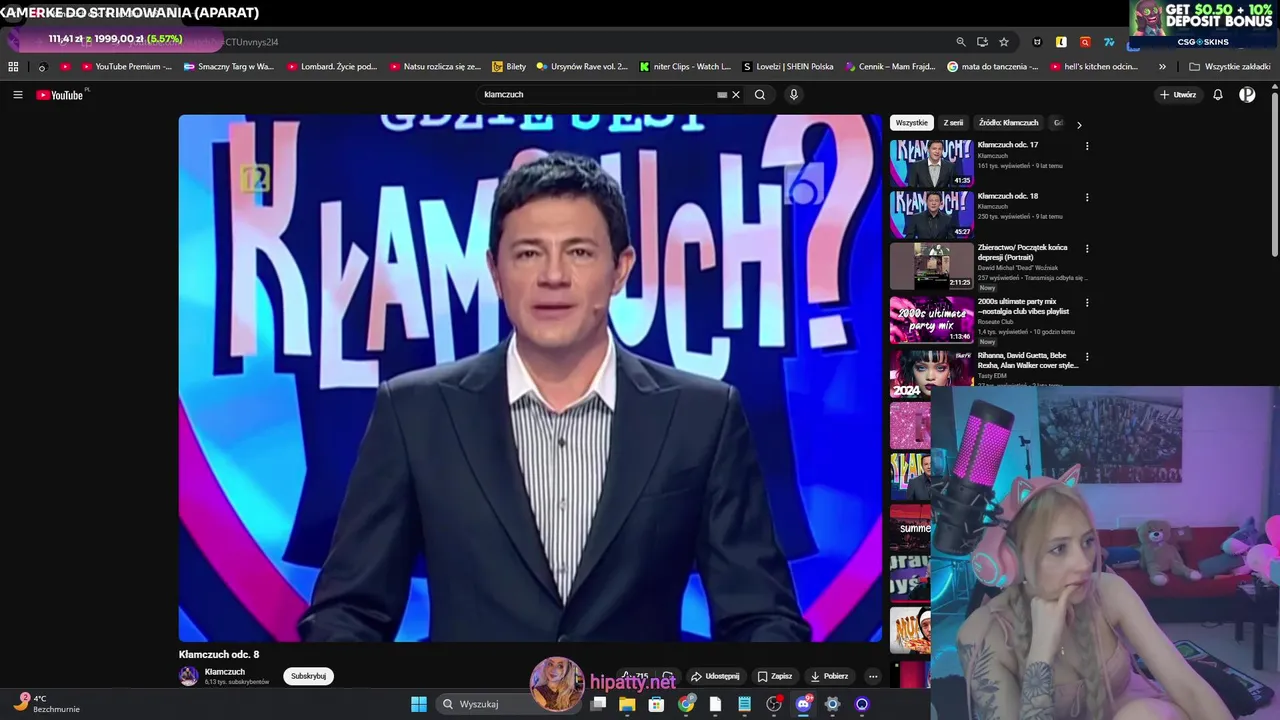Open the YouTube account avatar menu
Screen dimensions: 1280x720
click(x=1247, y=95)
